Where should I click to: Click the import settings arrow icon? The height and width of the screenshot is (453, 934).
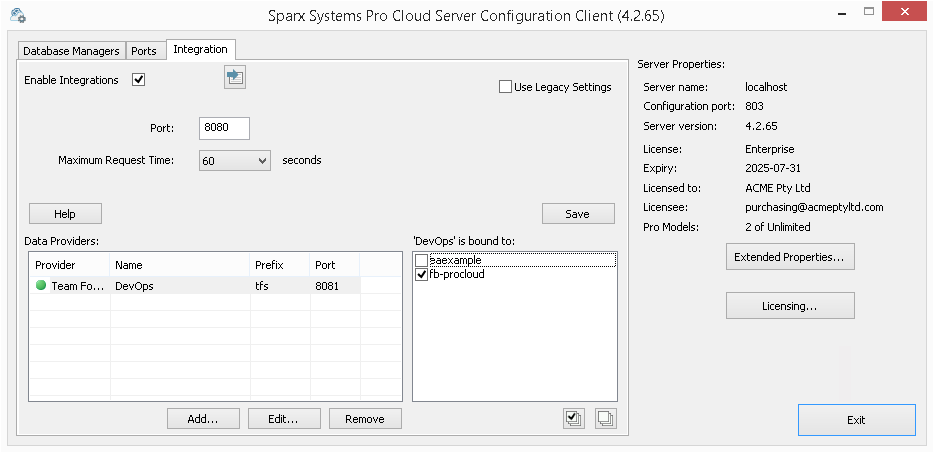tap(235, 77)
